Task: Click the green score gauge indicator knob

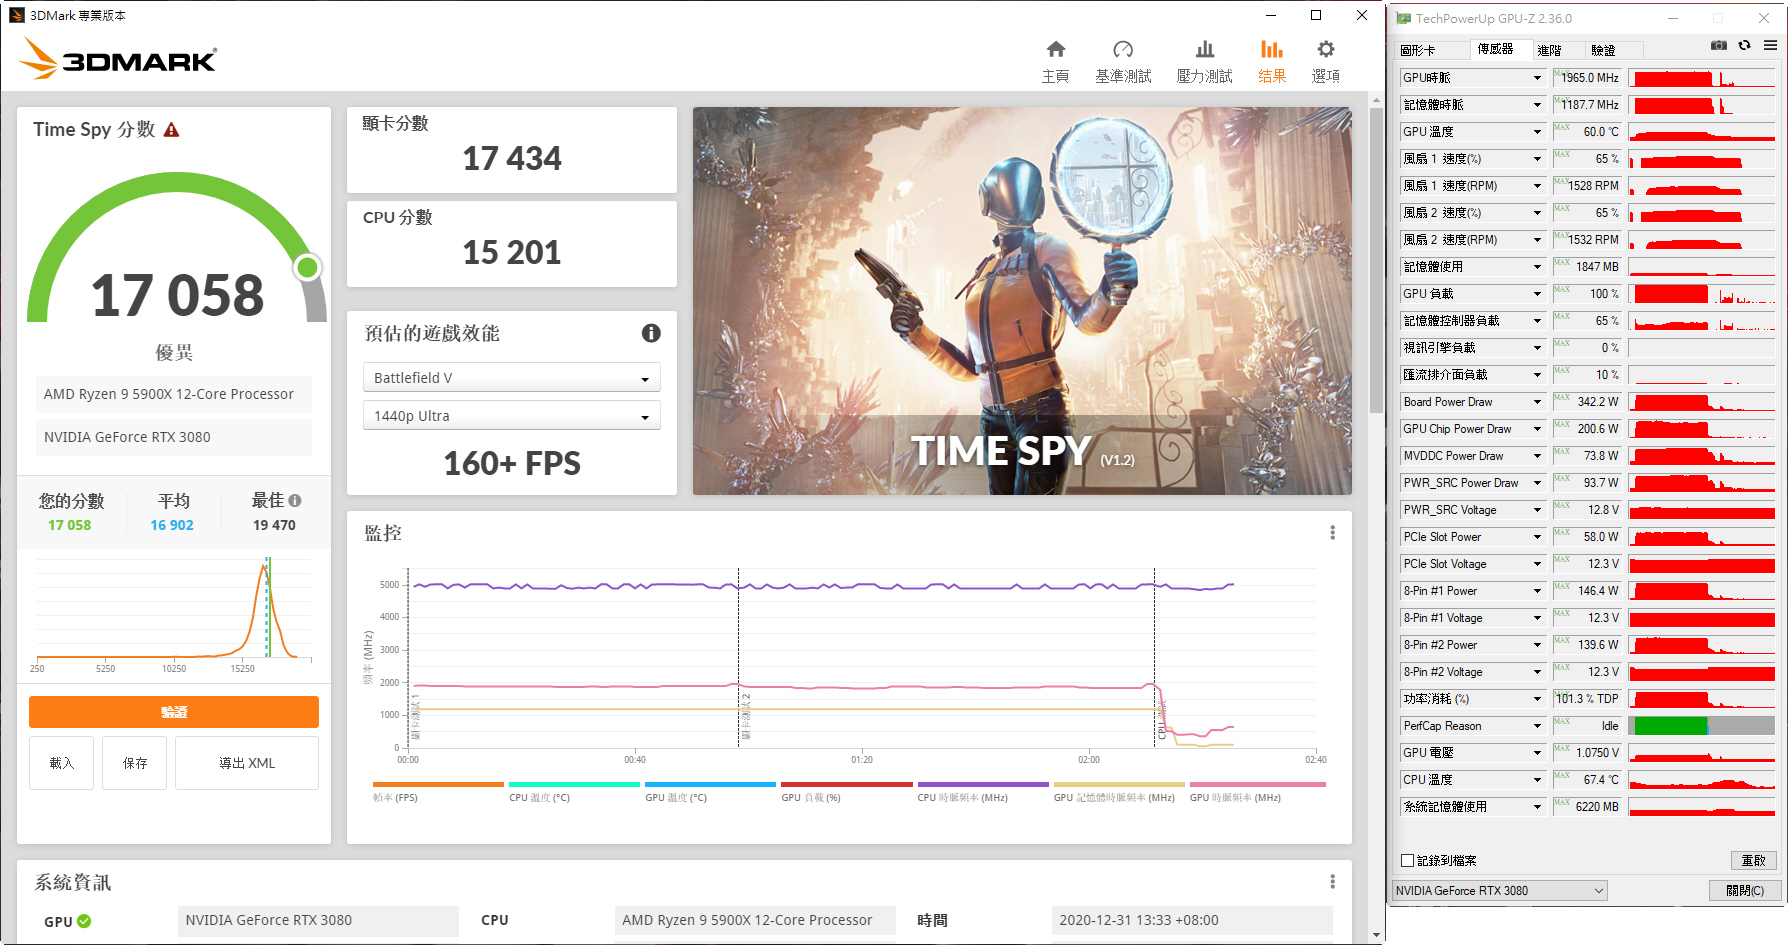Action: click(x=307, y=267)
